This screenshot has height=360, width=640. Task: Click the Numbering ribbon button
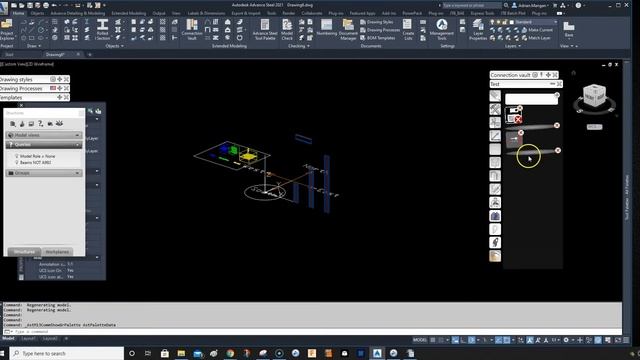tap(327, 28)
